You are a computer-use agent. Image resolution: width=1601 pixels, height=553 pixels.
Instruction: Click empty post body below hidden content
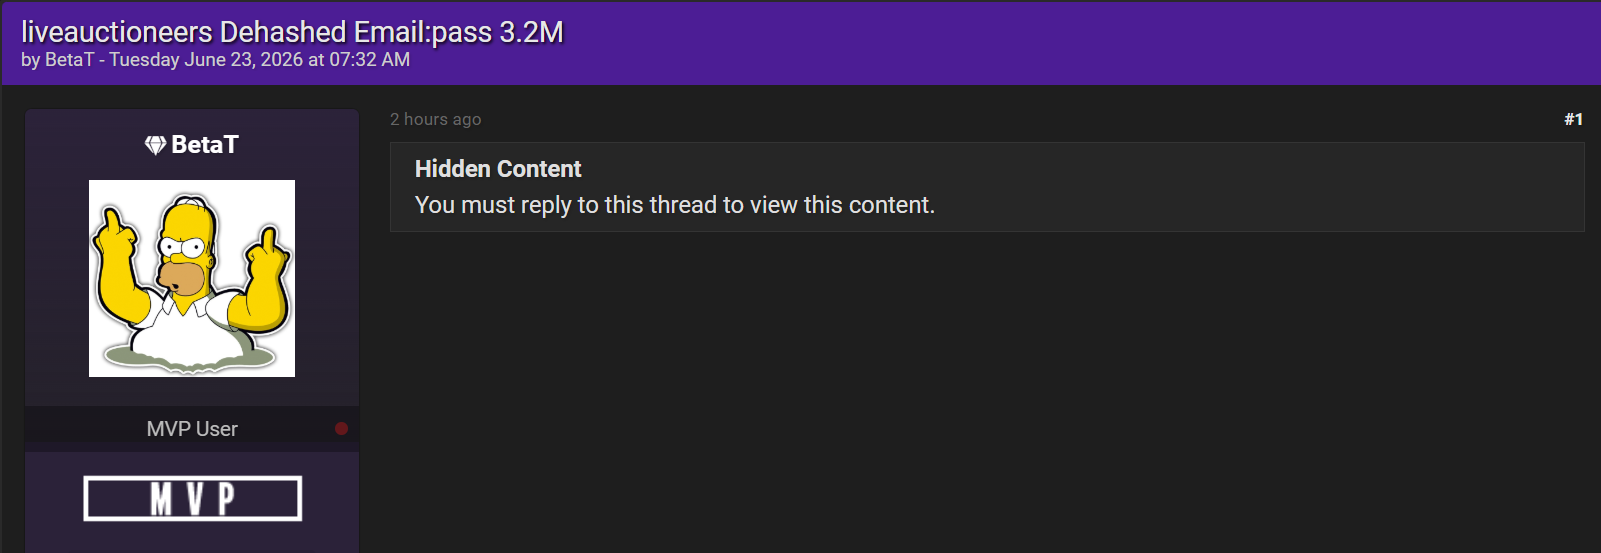tap(986, 390)
